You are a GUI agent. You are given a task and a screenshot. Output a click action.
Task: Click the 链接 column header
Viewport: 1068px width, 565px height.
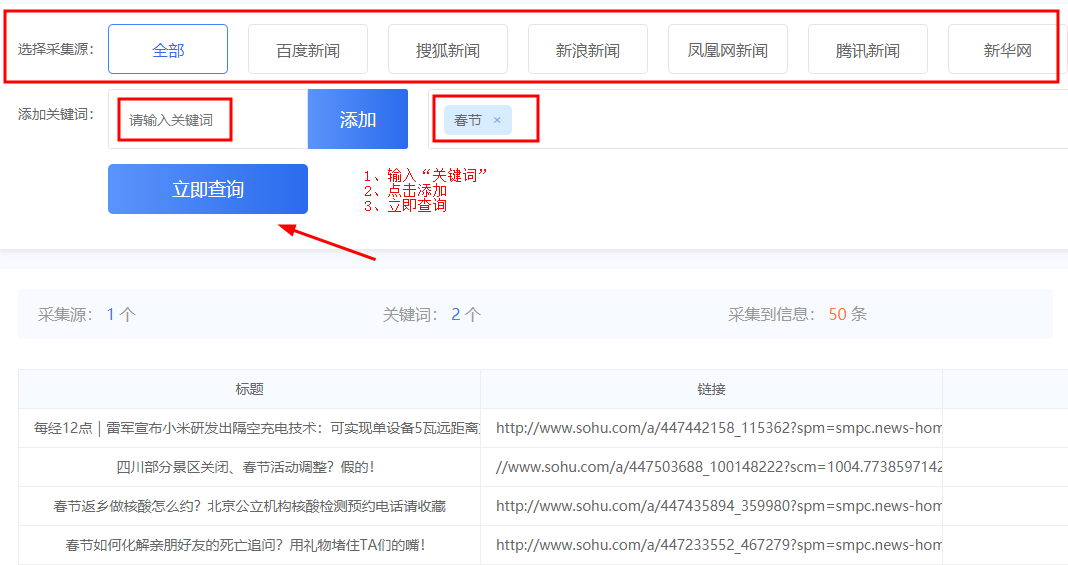click(711, 389)
